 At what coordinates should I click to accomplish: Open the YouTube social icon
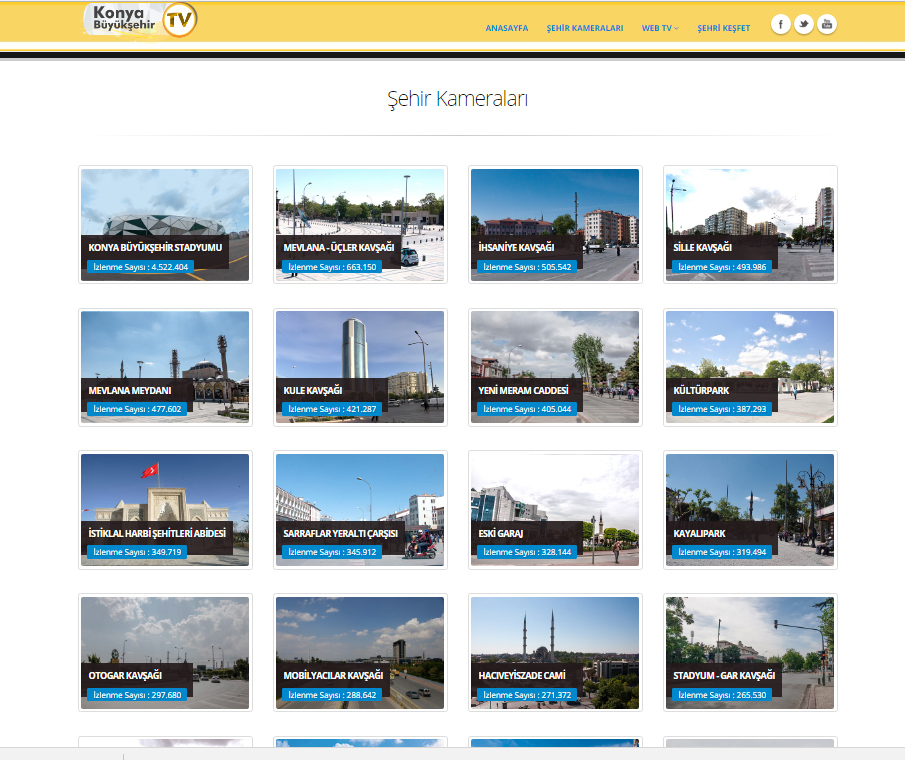827,24
